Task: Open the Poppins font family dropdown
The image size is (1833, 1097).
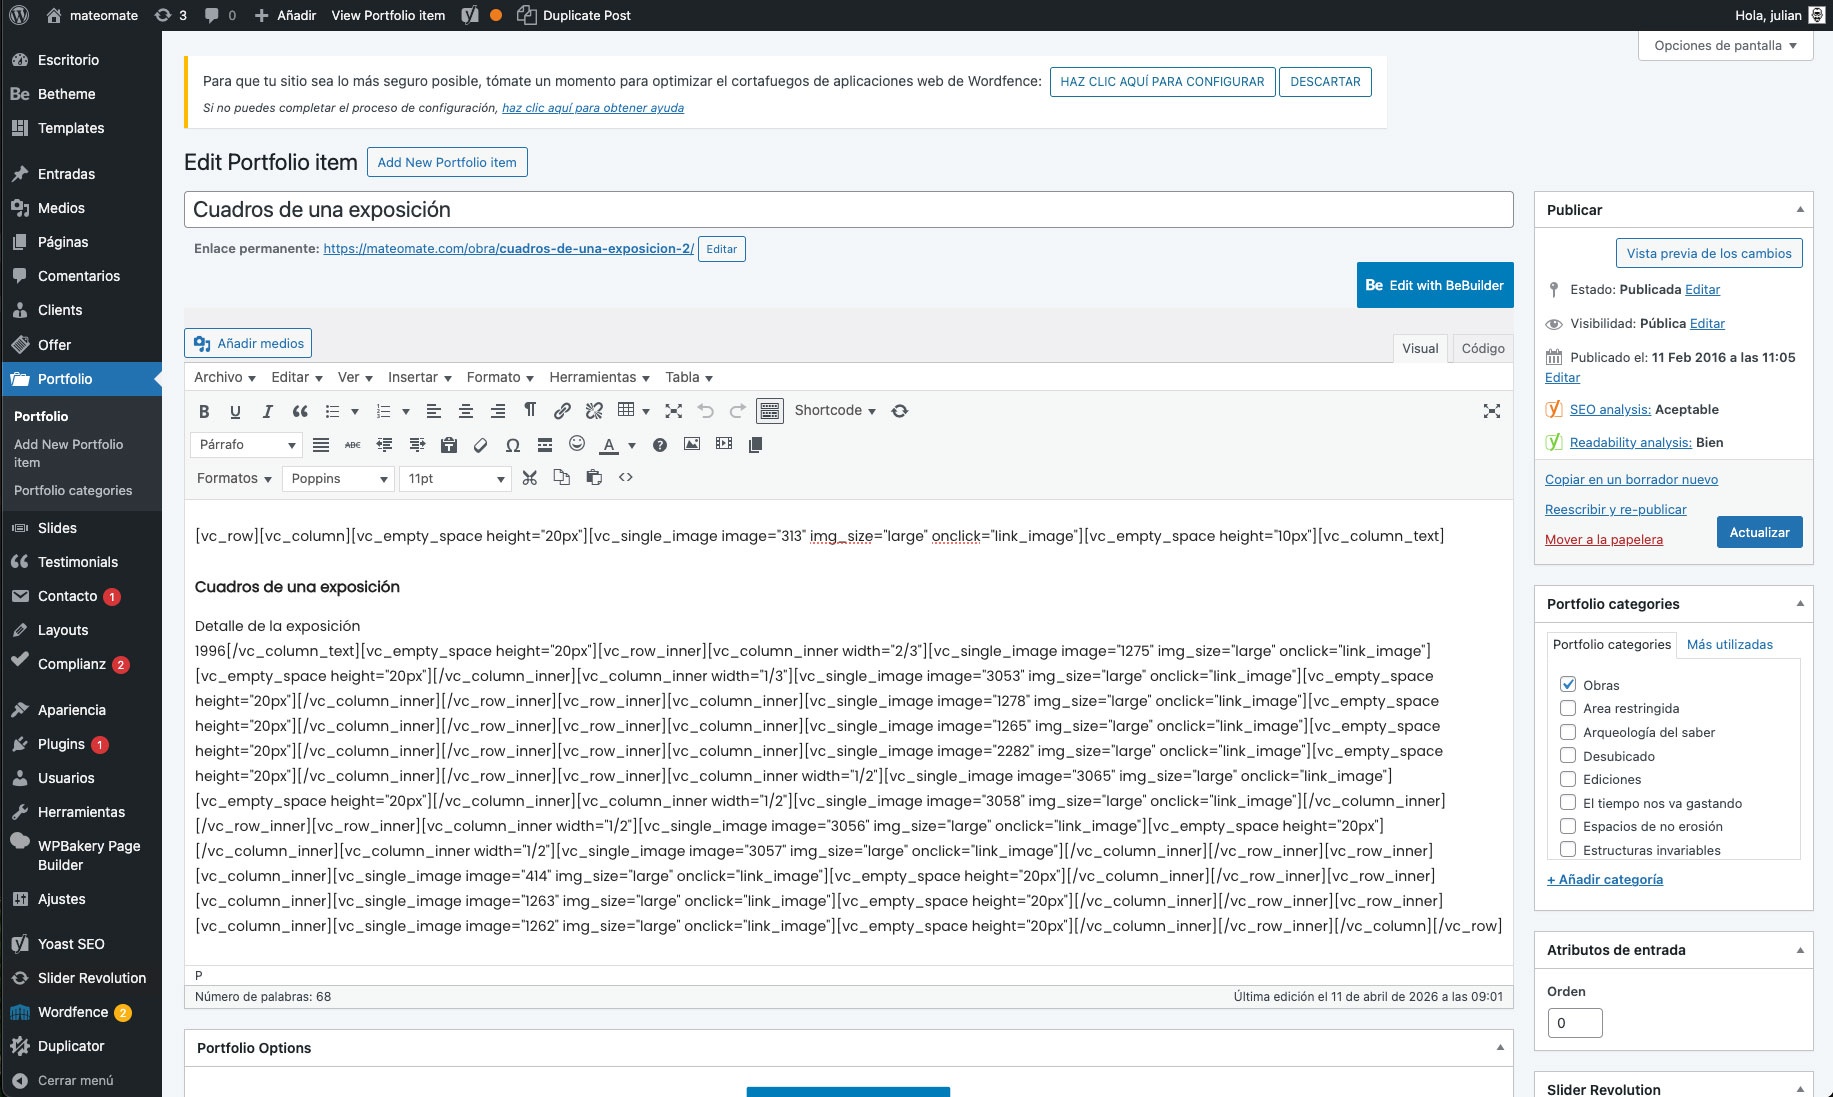Action: (x=338, y=479)
